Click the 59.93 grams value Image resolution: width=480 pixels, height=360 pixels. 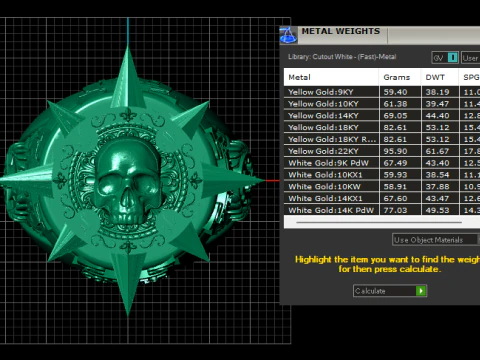point(395,175)
